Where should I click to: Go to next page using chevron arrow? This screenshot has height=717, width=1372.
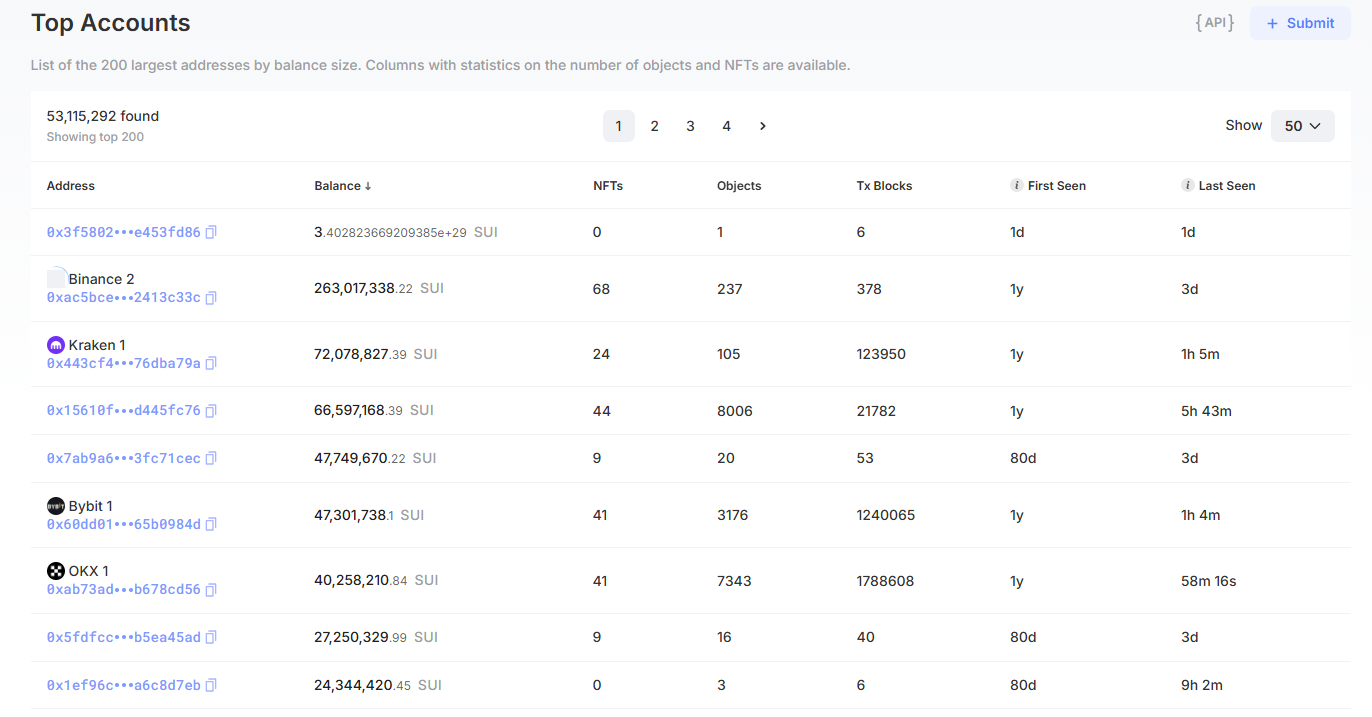[763, 126]
